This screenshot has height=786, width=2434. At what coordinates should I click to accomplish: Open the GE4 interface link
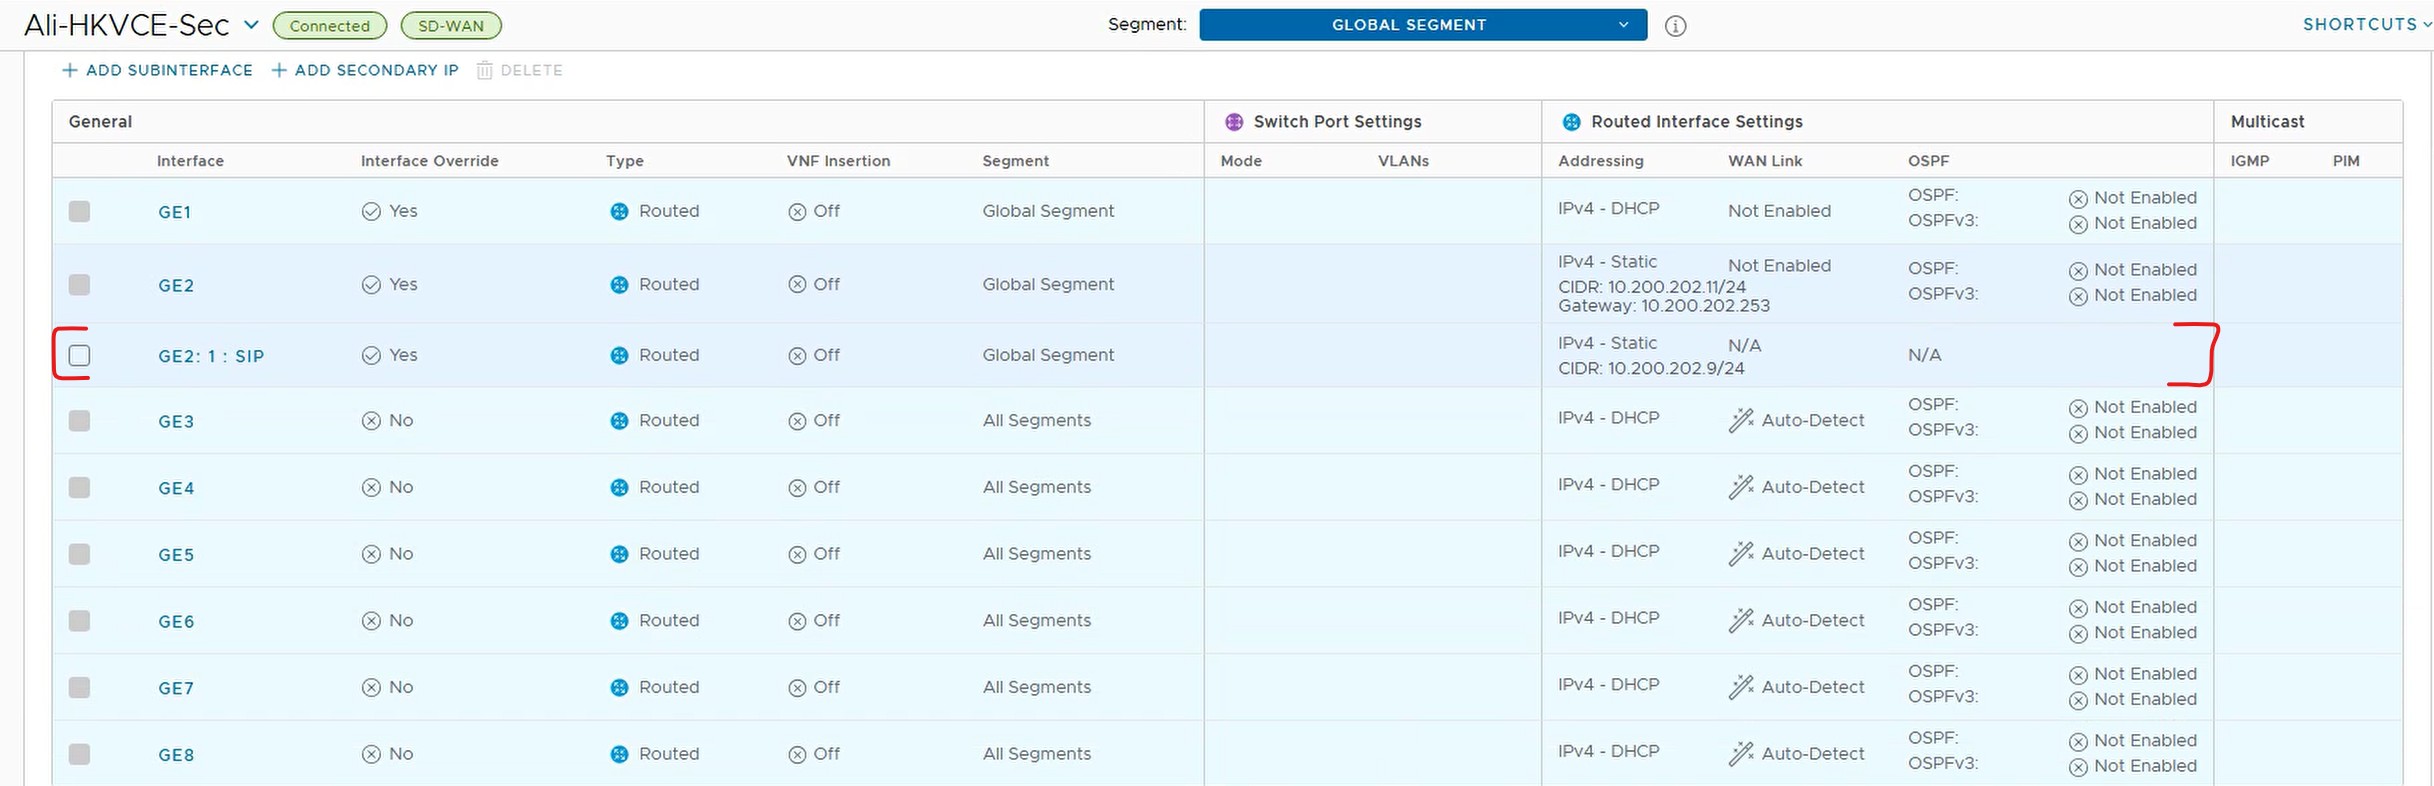(176, 488)
